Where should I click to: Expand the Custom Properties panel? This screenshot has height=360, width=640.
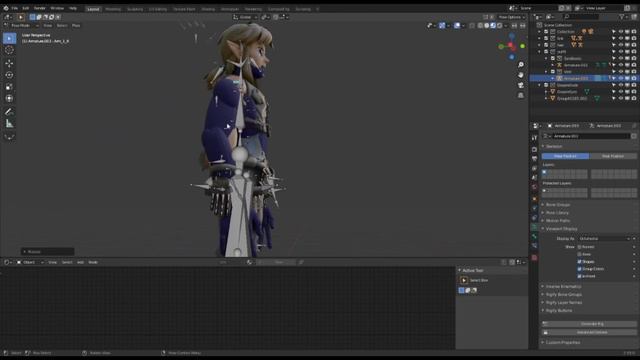point(563,342)
